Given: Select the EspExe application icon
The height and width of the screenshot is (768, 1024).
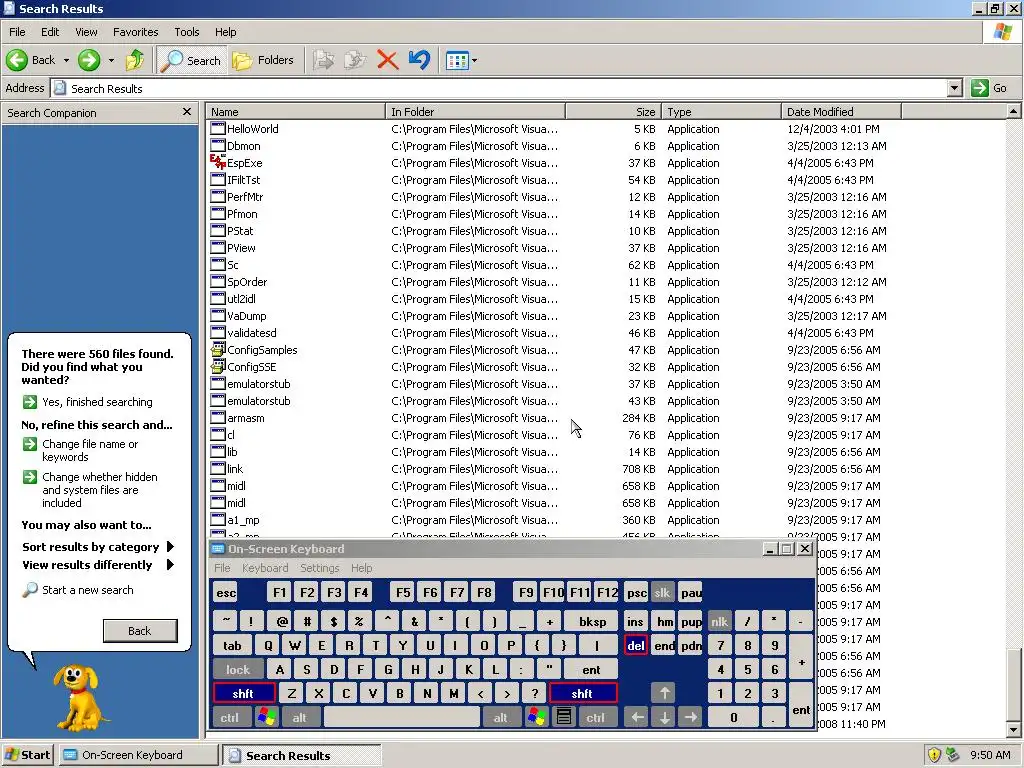Looking at the screenshot, I should point(218,162).
